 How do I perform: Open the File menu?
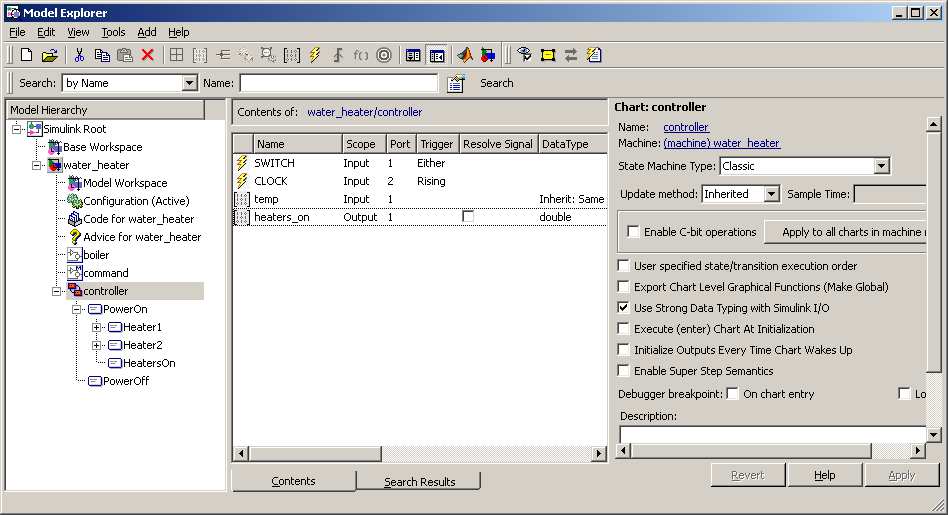pos(17,32)
